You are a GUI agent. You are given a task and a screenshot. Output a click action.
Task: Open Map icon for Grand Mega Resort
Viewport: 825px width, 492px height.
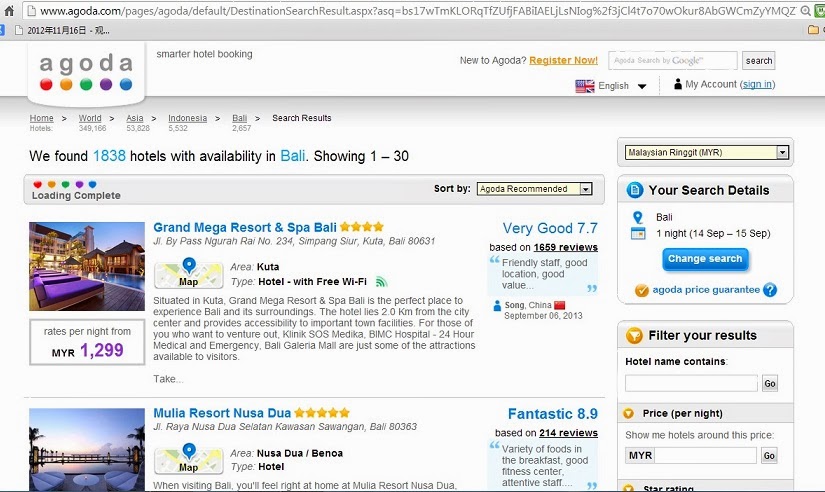tap(188, 273)
